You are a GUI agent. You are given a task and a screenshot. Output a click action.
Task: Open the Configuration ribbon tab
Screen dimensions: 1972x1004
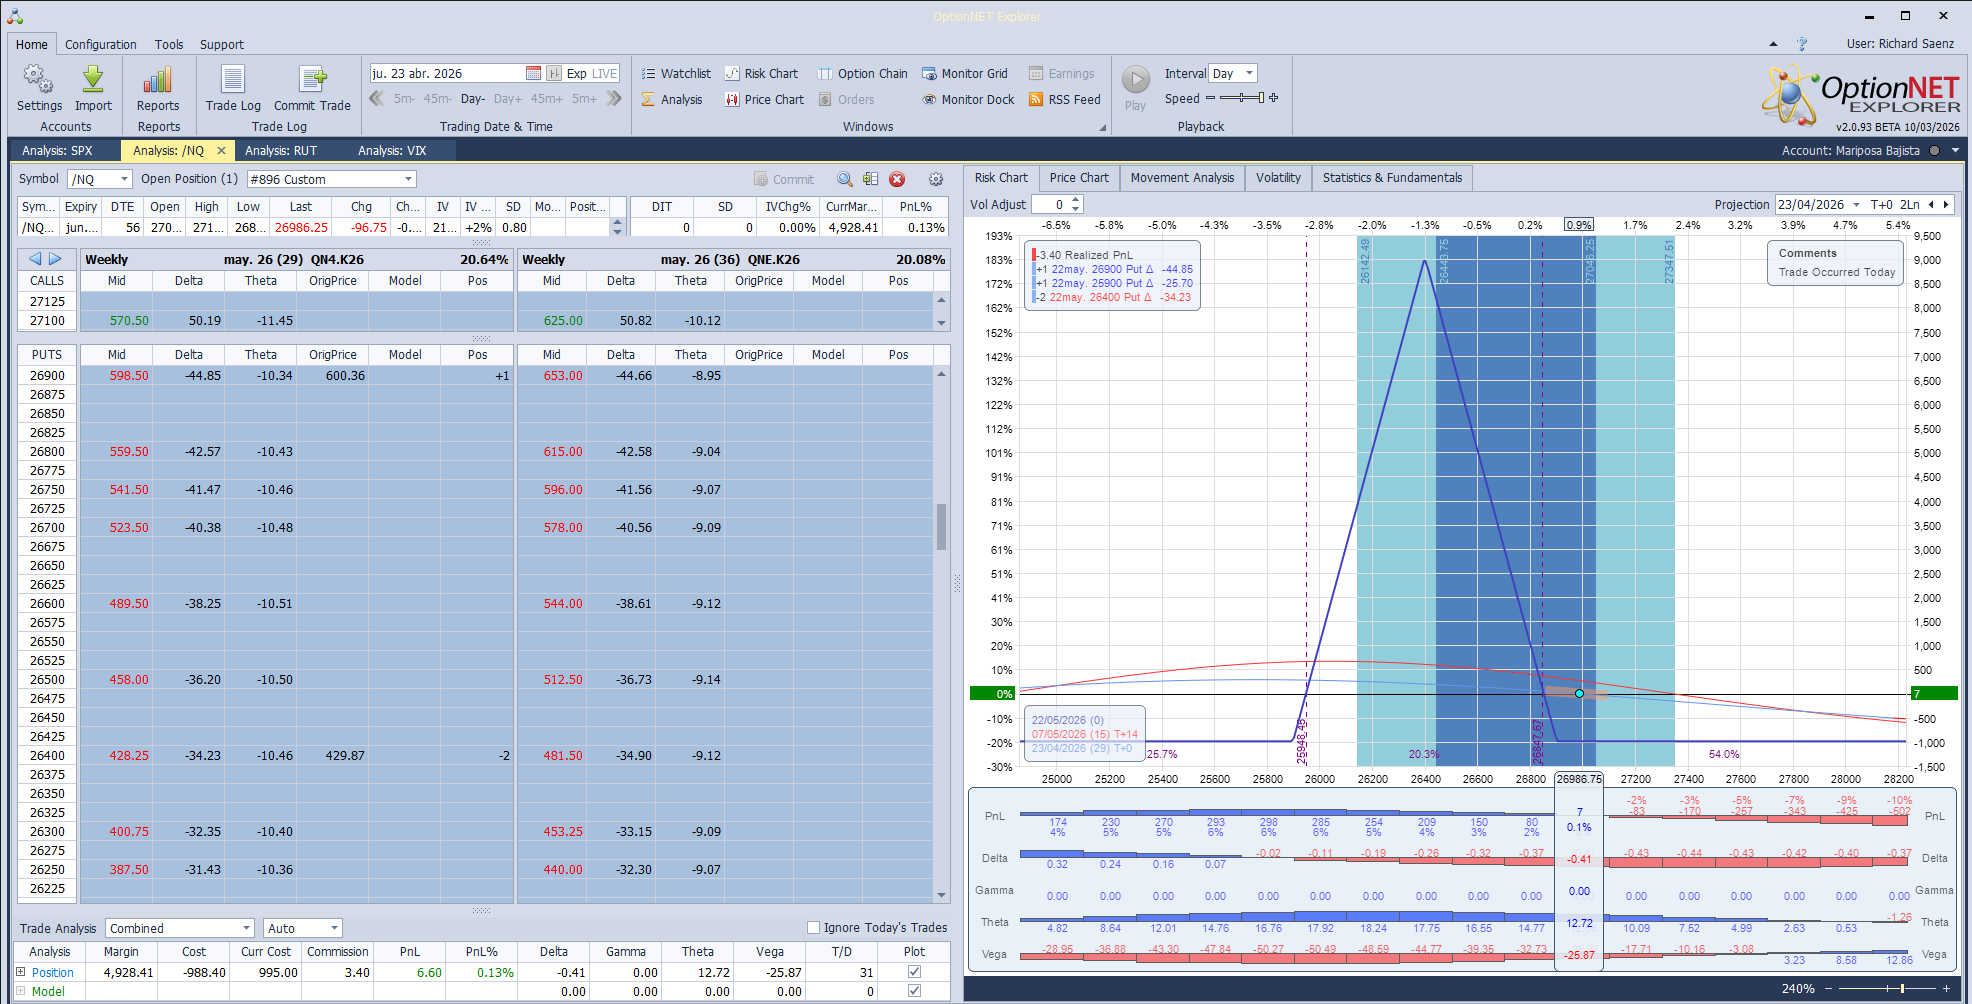click(x=101, y=44)
